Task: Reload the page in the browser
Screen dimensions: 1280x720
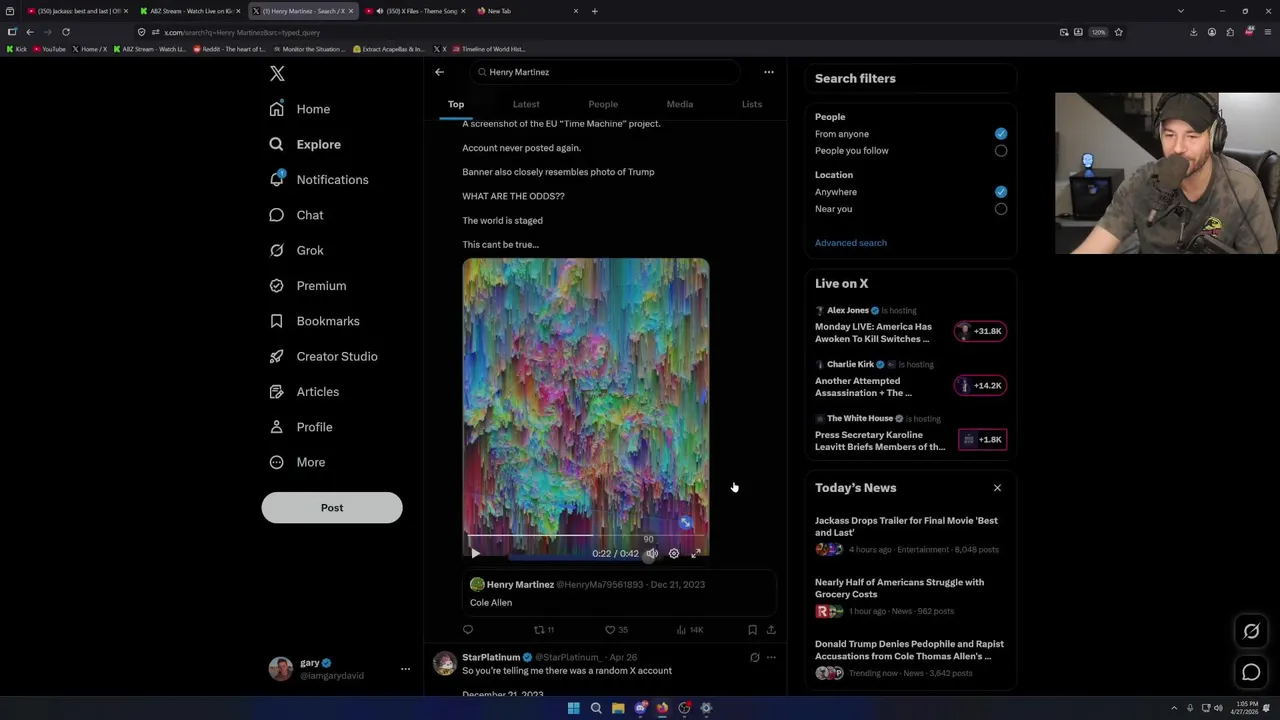Action: point(66,32)
